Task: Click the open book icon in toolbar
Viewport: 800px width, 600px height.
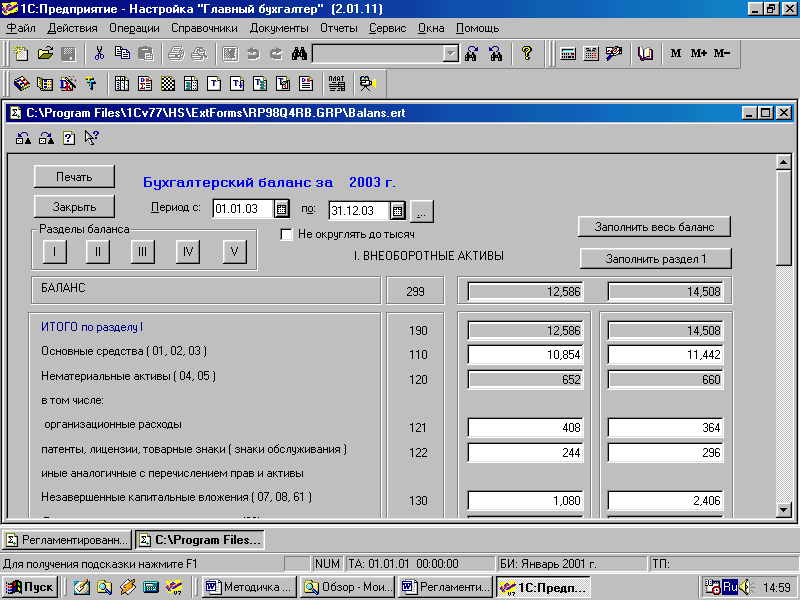Action: (x=645, y=54)
